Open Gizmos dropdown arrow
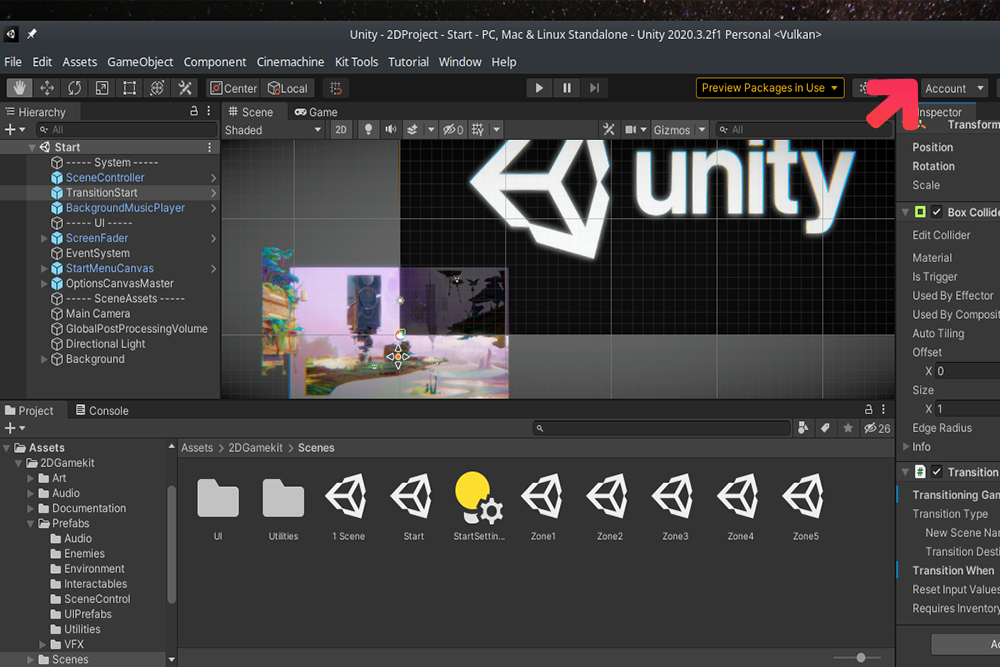 click(x=702, y=129)
